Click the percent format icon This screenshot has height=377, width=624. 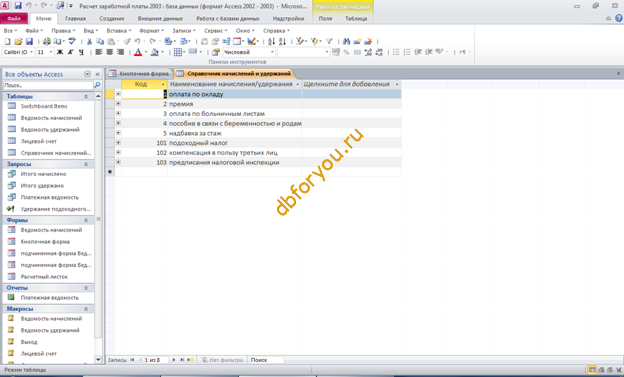[346, 52]
